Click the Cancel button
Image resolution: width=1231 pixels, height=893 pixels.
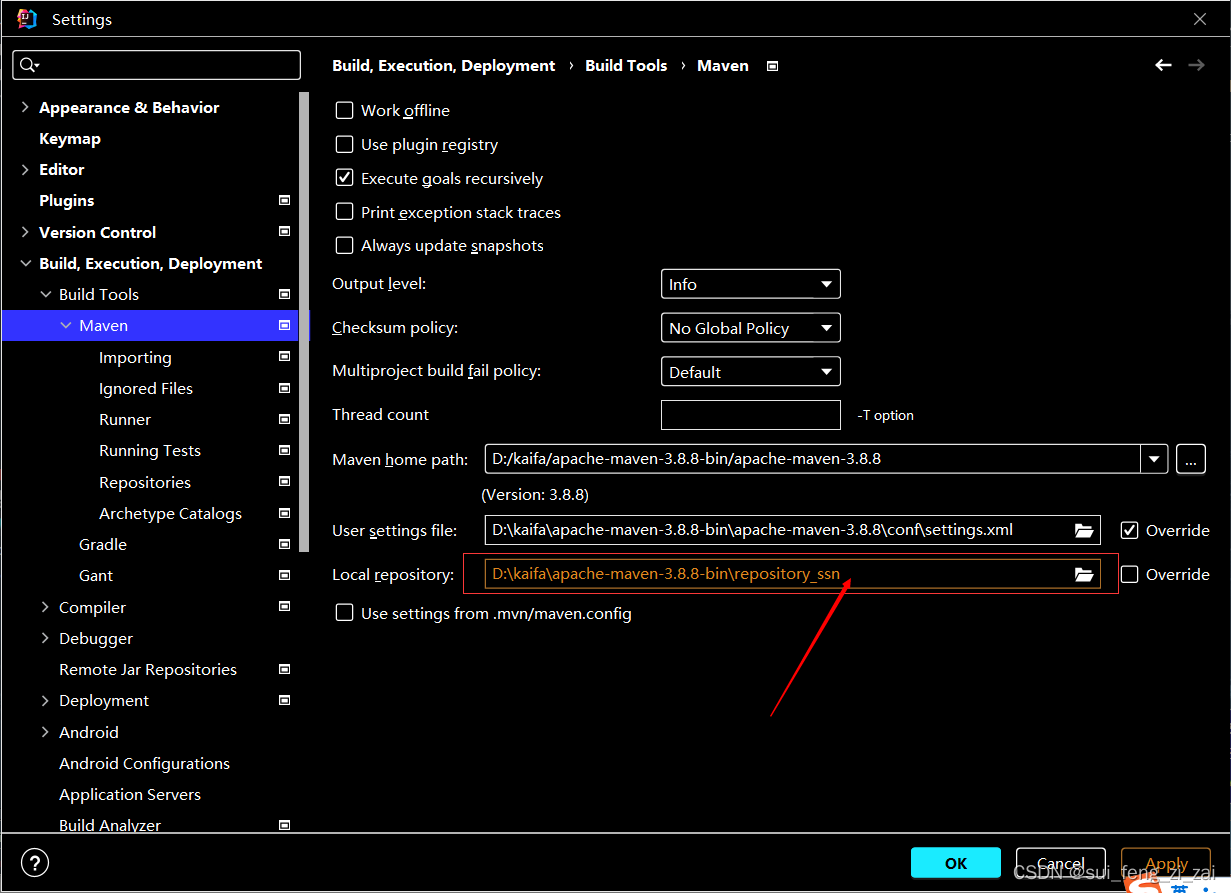pos(1061,863)
